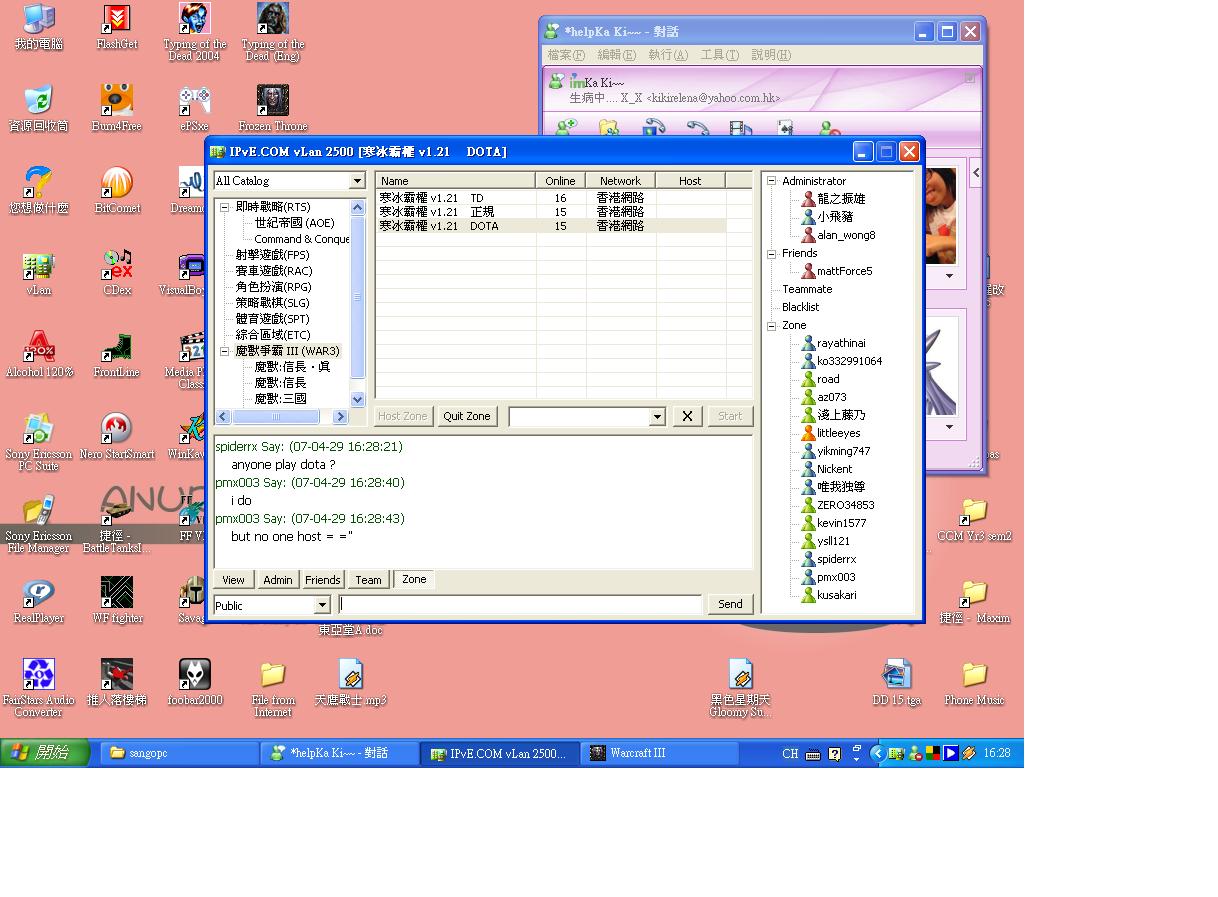Open the send file icon in chat window
1218x897 pixels.
(608, 128)
